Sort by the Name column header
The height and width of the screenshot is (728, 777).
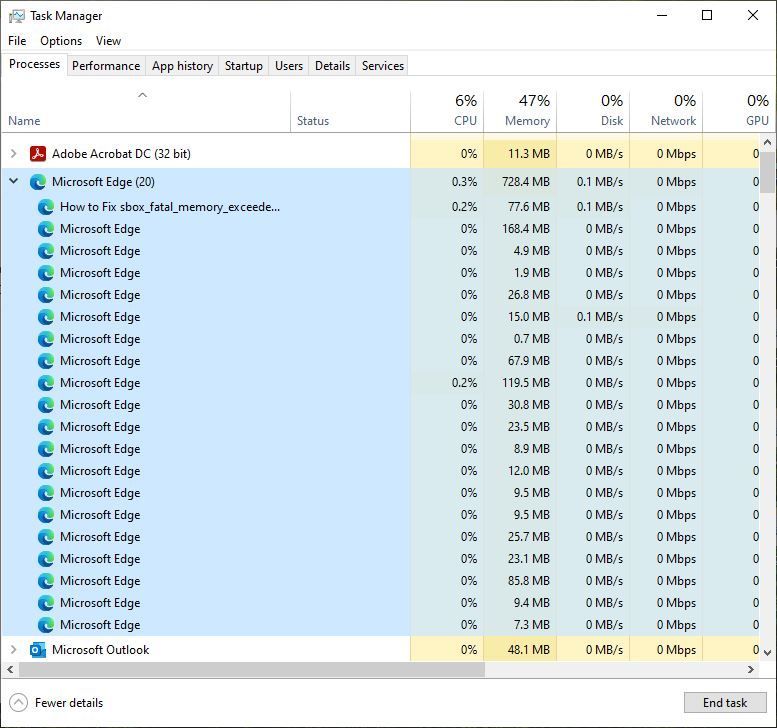(146, 112)
